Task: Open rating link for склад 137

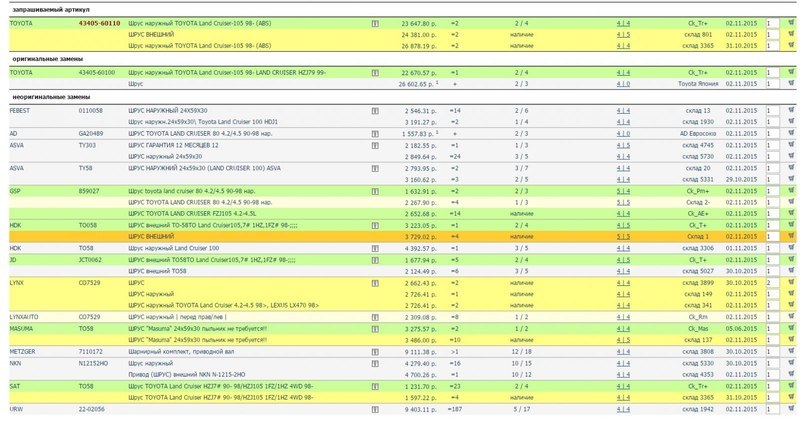Action: pyautogui.click(x=623, y=340)
